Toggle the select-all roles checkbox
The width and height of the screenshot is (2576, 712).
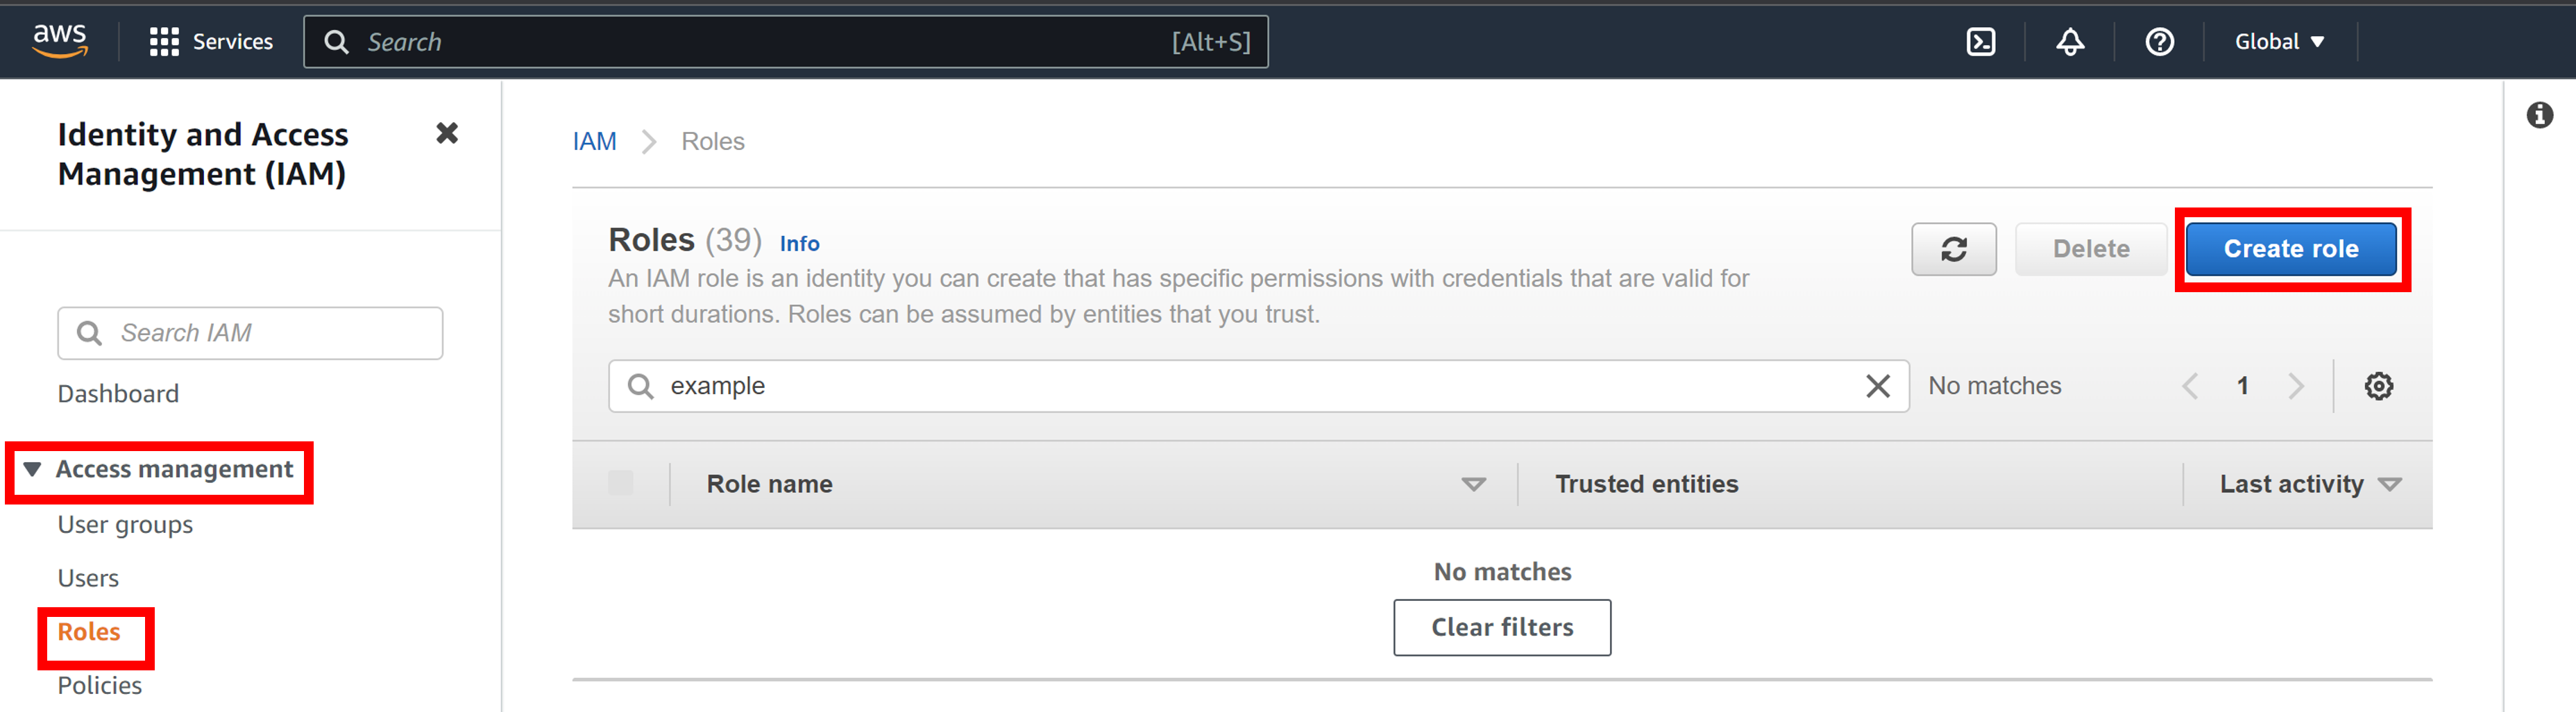point(620,483)
